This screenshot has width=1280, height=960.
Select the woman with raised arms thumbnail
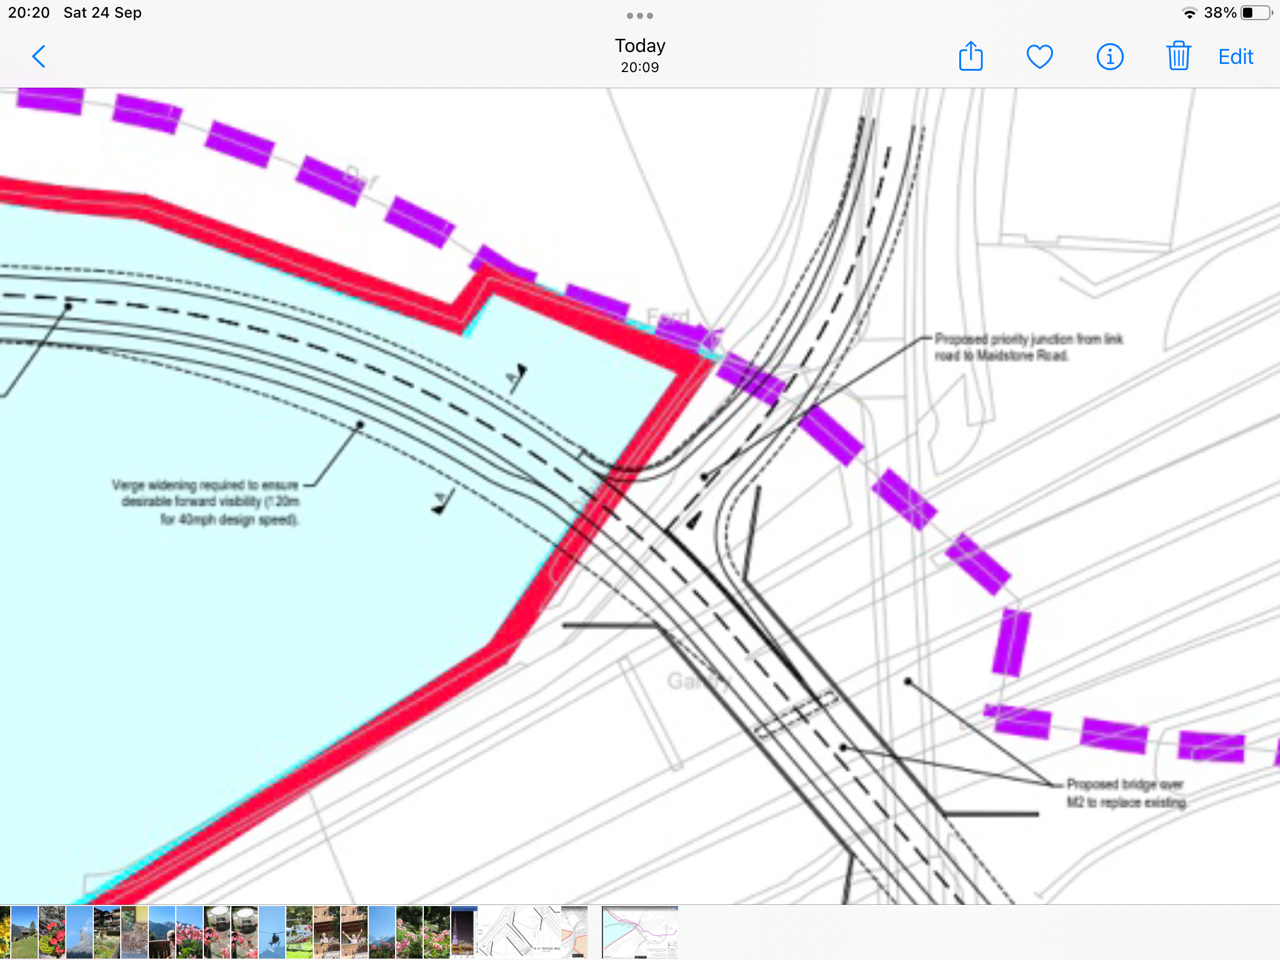(353, 932)
